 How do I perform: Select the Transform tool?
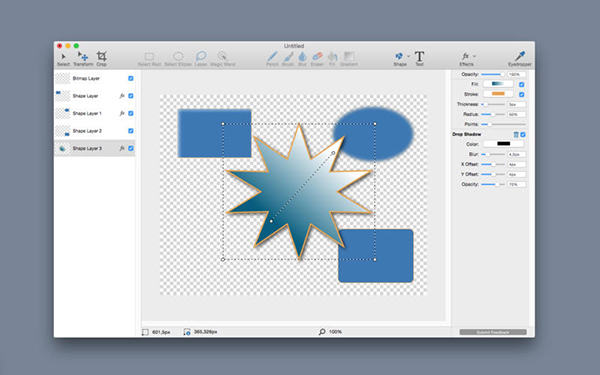83,59
